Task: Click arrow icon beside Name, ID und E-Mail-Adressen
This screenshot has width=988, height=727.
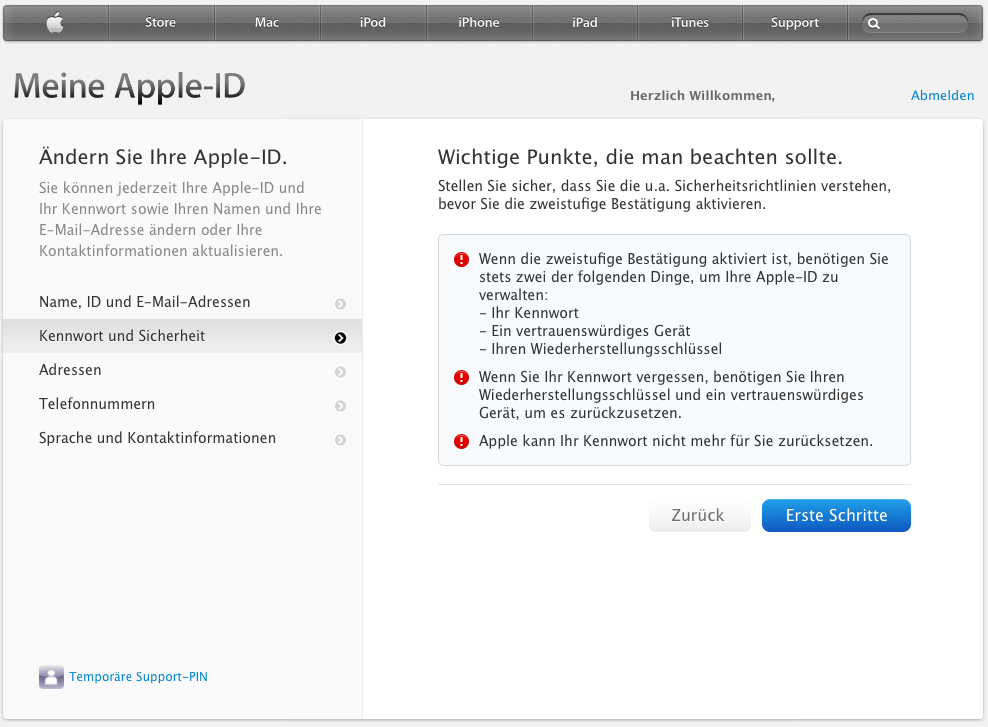Action: click(340, 304)
